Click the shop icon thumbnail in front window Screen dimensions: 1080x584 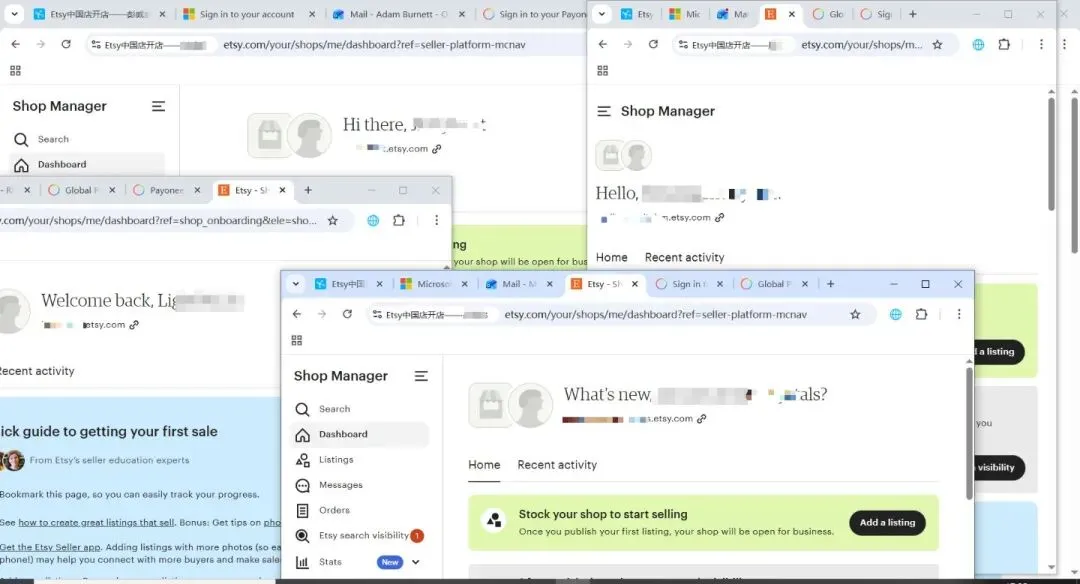click(x=490, y=405)
